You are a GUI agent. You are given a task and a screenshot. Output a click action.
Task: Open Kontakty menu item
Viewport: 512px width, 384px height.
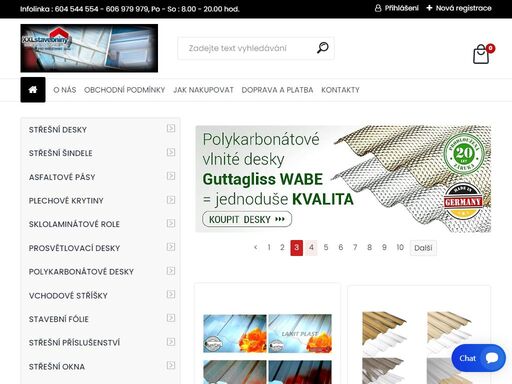340,90
